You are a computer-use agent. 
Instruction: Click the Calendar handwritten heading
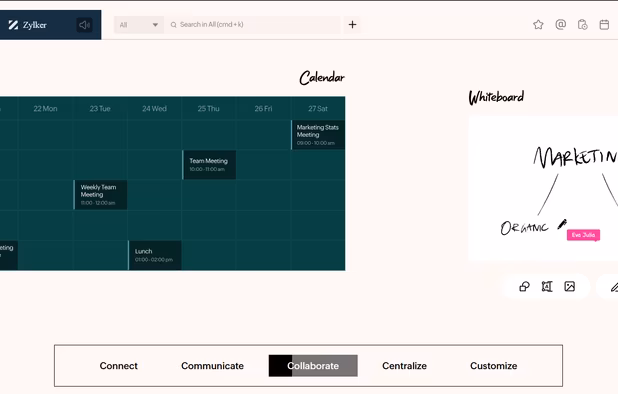coord(322,78)
